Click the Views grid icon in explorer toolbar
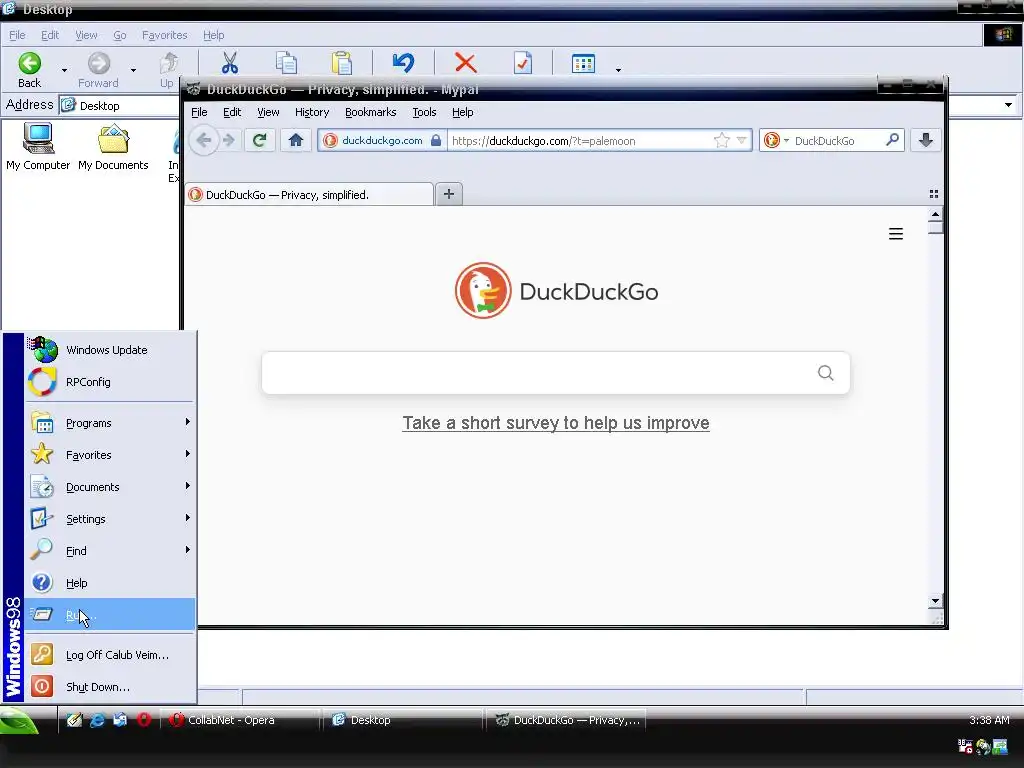1024x768 pixels. (583, 63)
